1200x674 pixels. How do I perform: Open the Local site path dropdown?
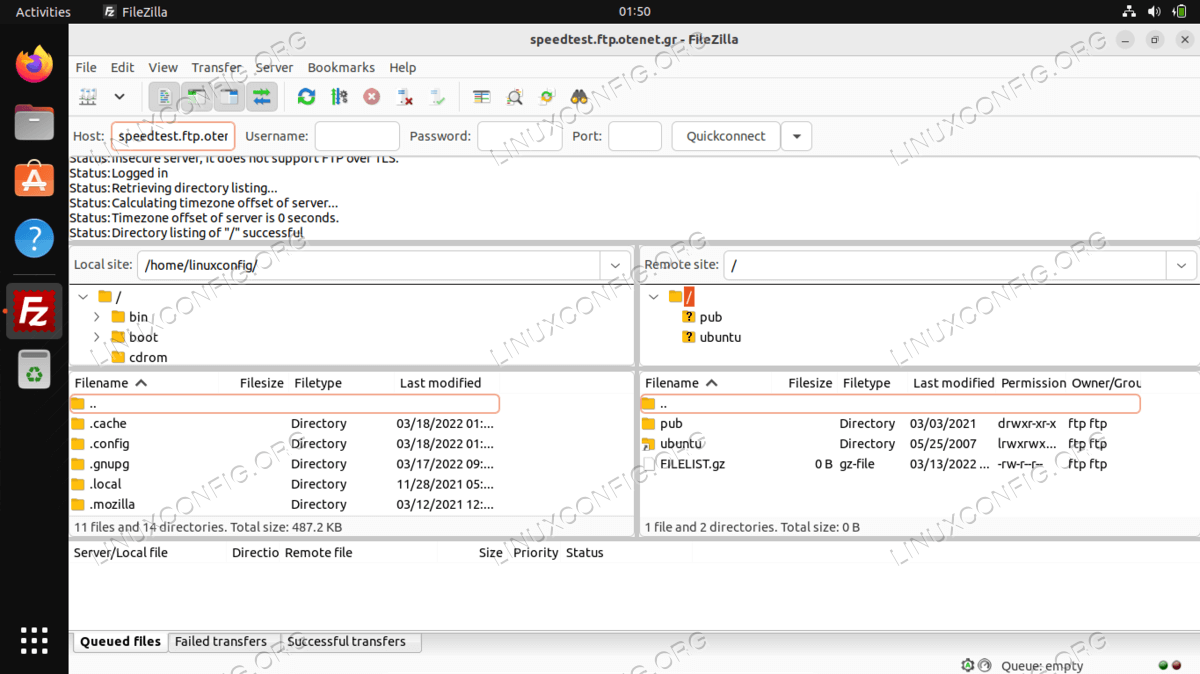(x=614, y=265)
